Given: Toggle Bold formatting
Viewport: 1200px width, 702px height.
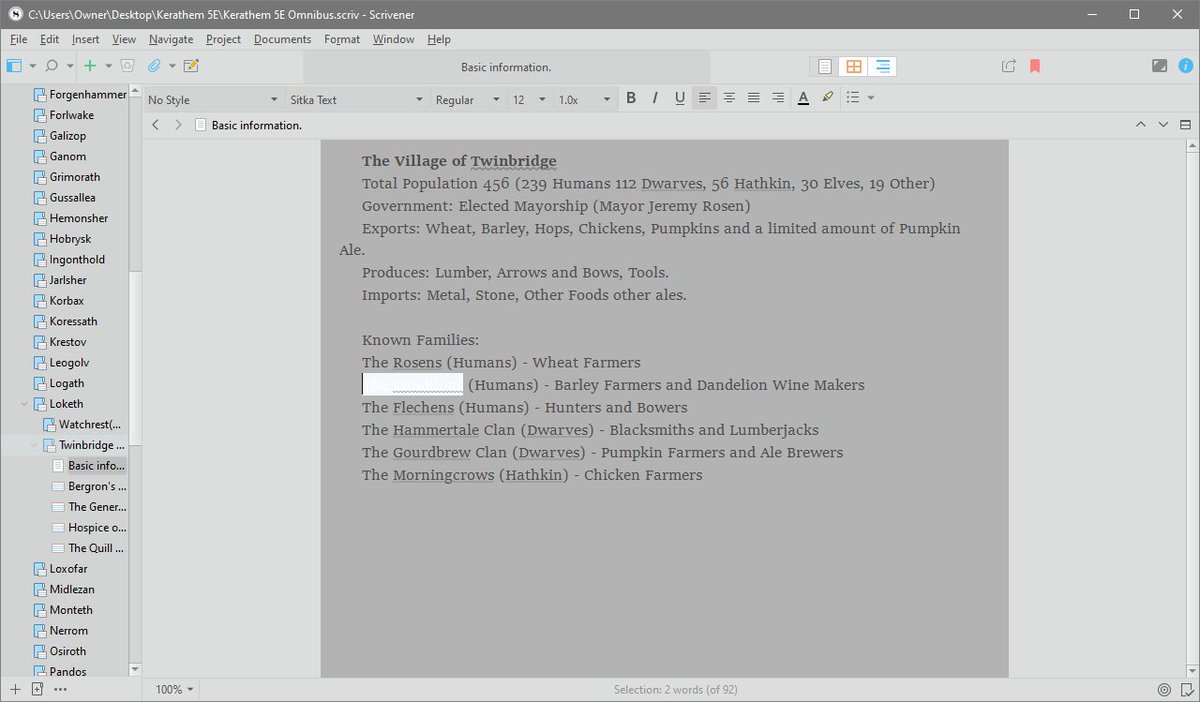Looking at the screenshot, I should point(631,98).
